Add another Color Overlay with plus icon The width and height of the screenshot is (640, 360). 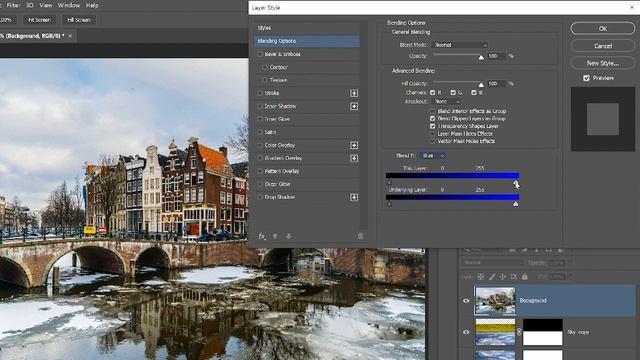(x=354, y=145)
